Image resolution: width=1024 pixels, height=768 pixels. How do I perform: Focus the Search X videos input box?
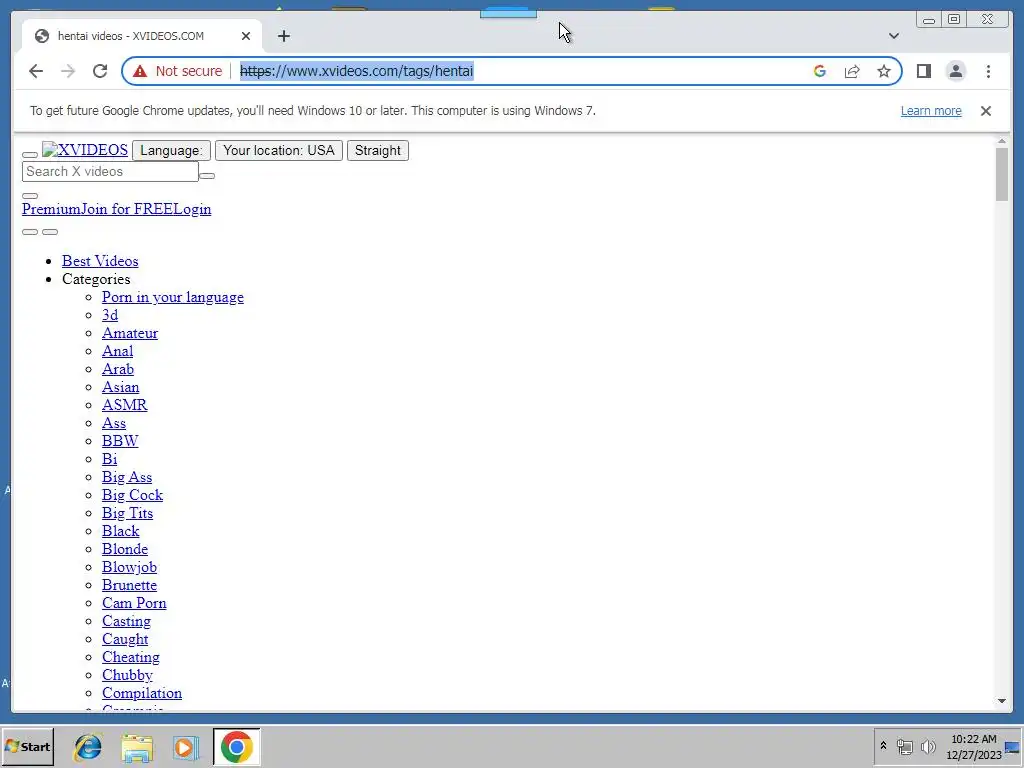click(x=110, y=171)
